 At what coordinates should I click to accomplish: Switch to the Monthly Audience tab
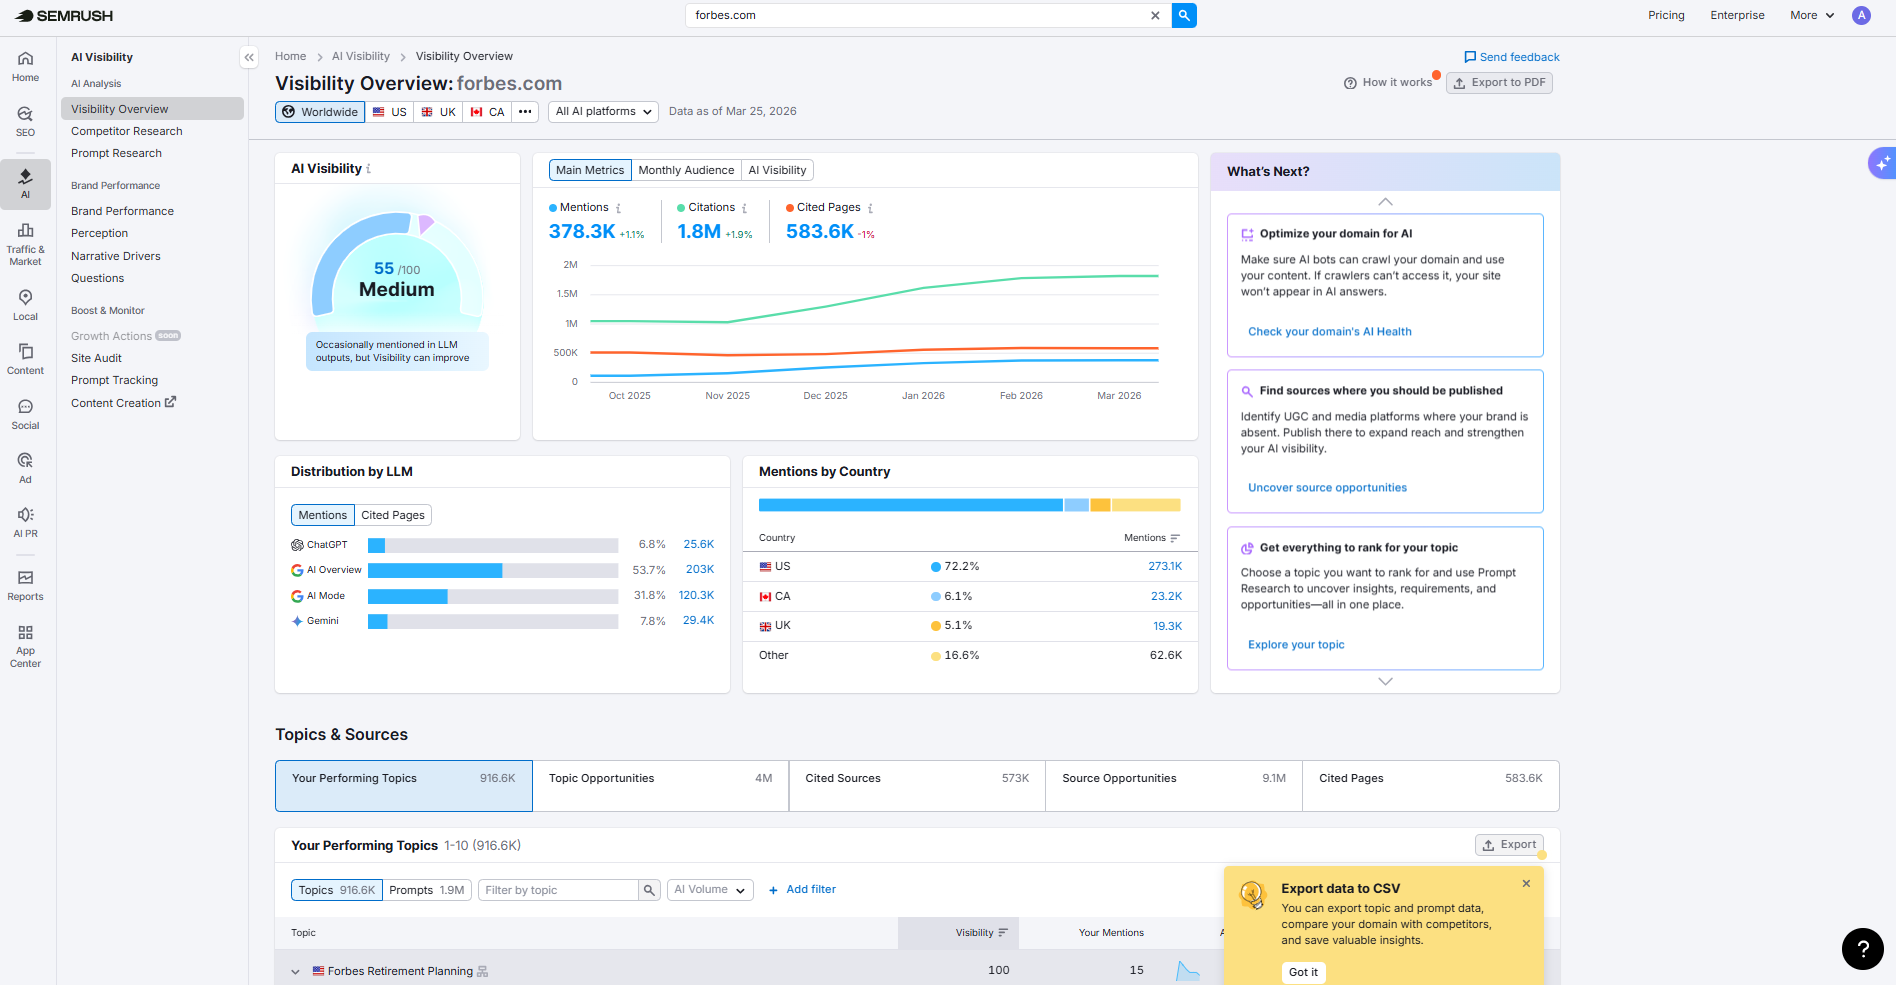point(686,169)
